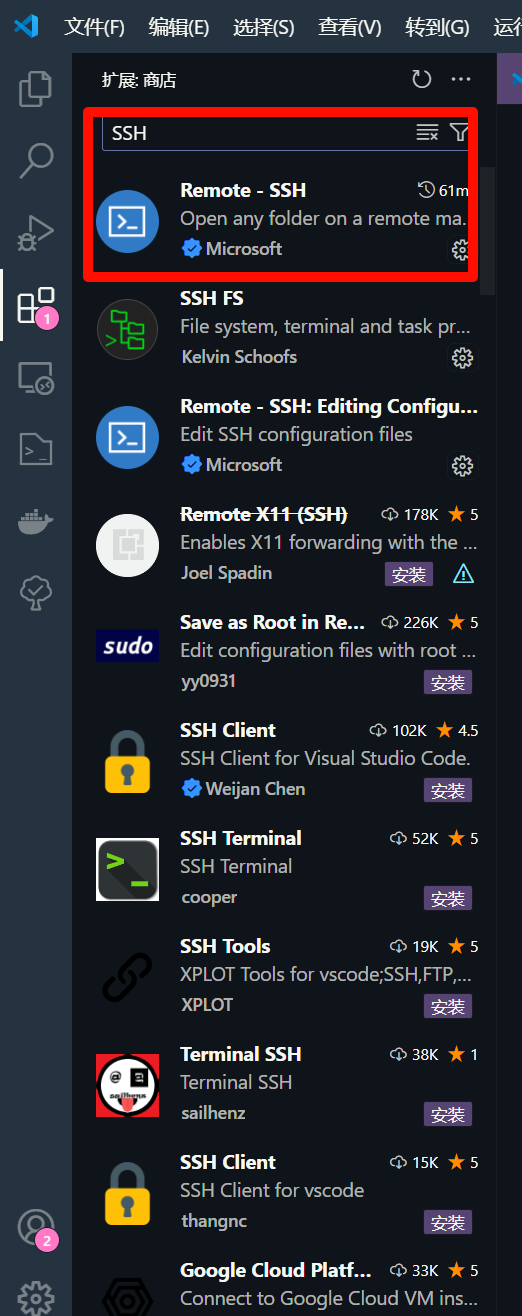Open the 文件(F) menu

[x=94, y=27]
